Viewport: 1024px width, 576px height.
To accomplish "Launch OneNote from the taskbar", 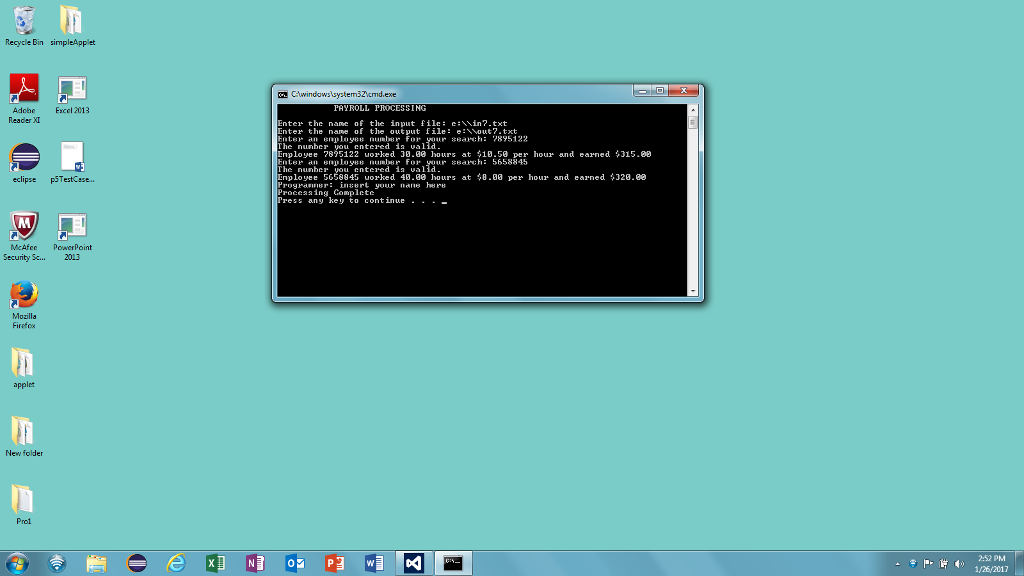I will click(x=255, y=563).
